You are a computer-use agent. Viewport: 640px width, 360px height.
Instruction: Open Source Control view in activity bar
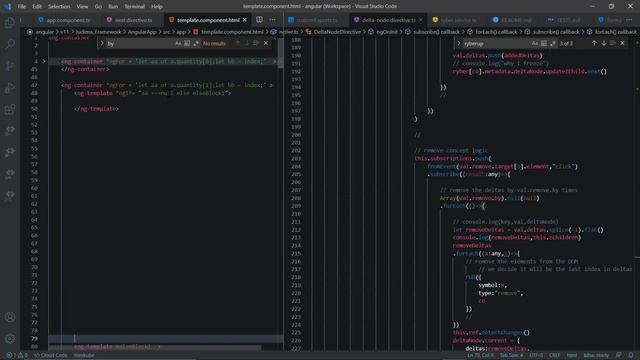10,66
